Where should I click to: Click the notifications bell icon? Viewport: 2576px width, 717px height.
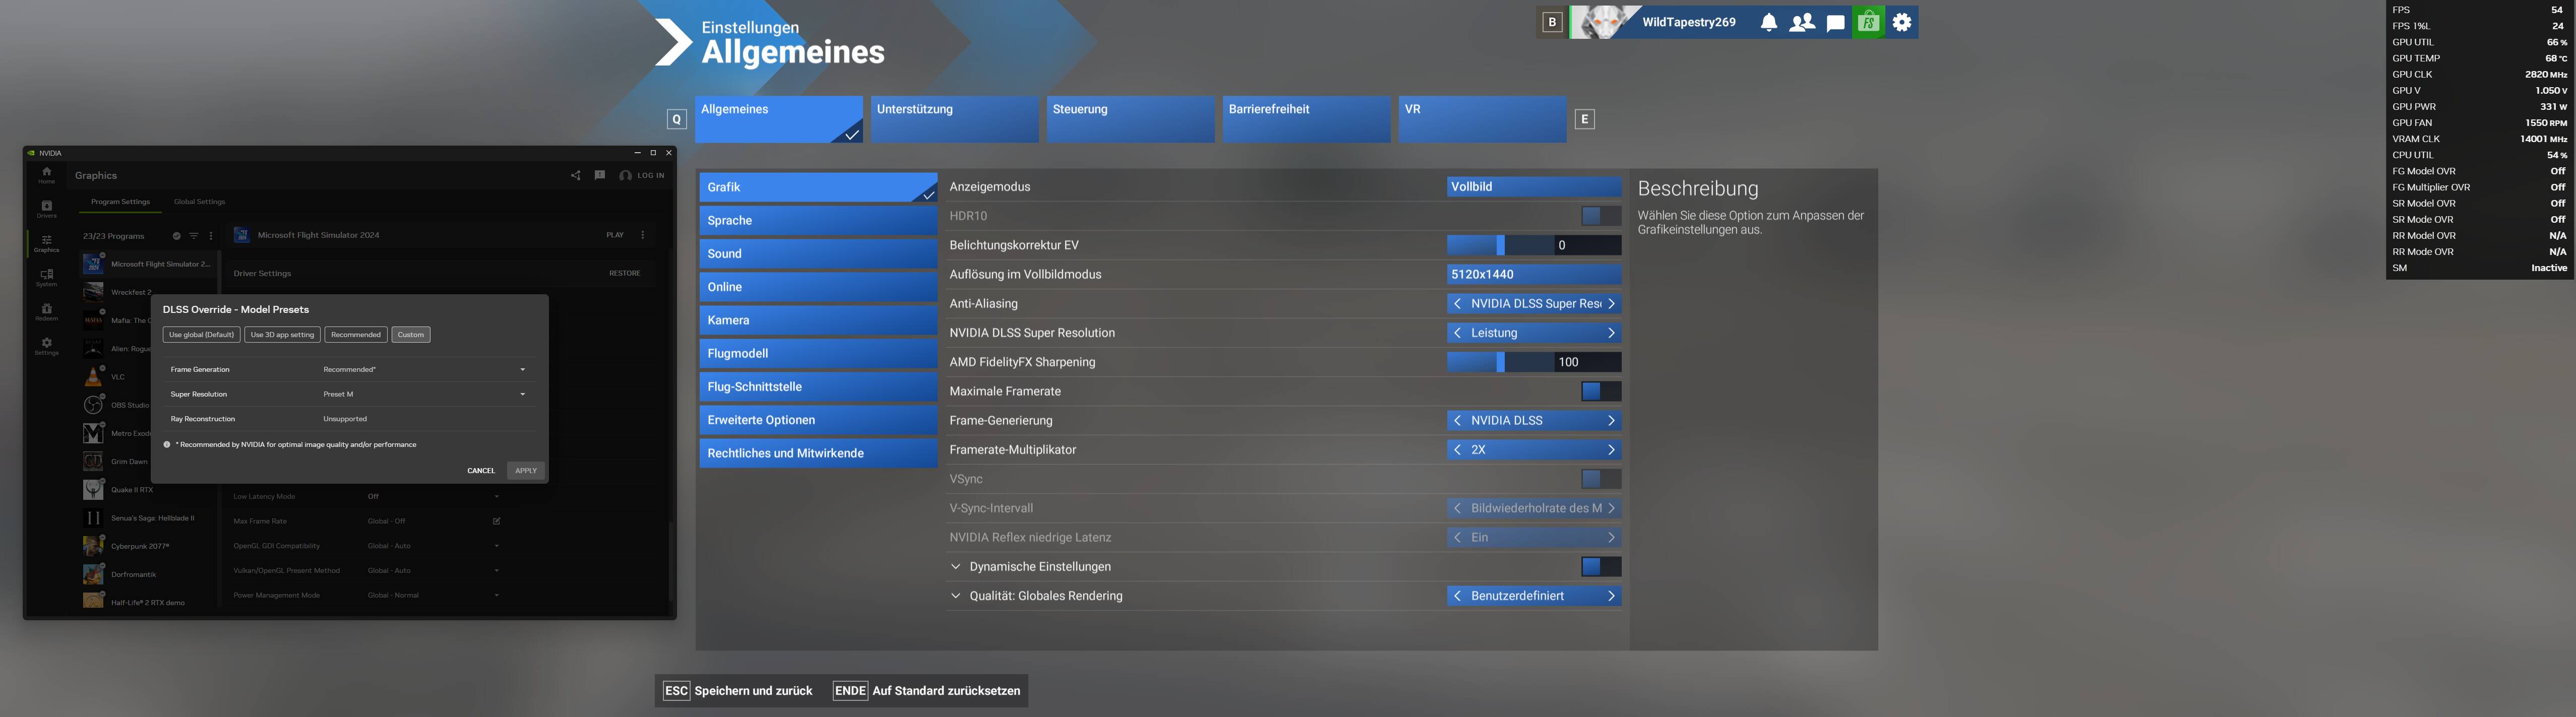pos(1768,22)
